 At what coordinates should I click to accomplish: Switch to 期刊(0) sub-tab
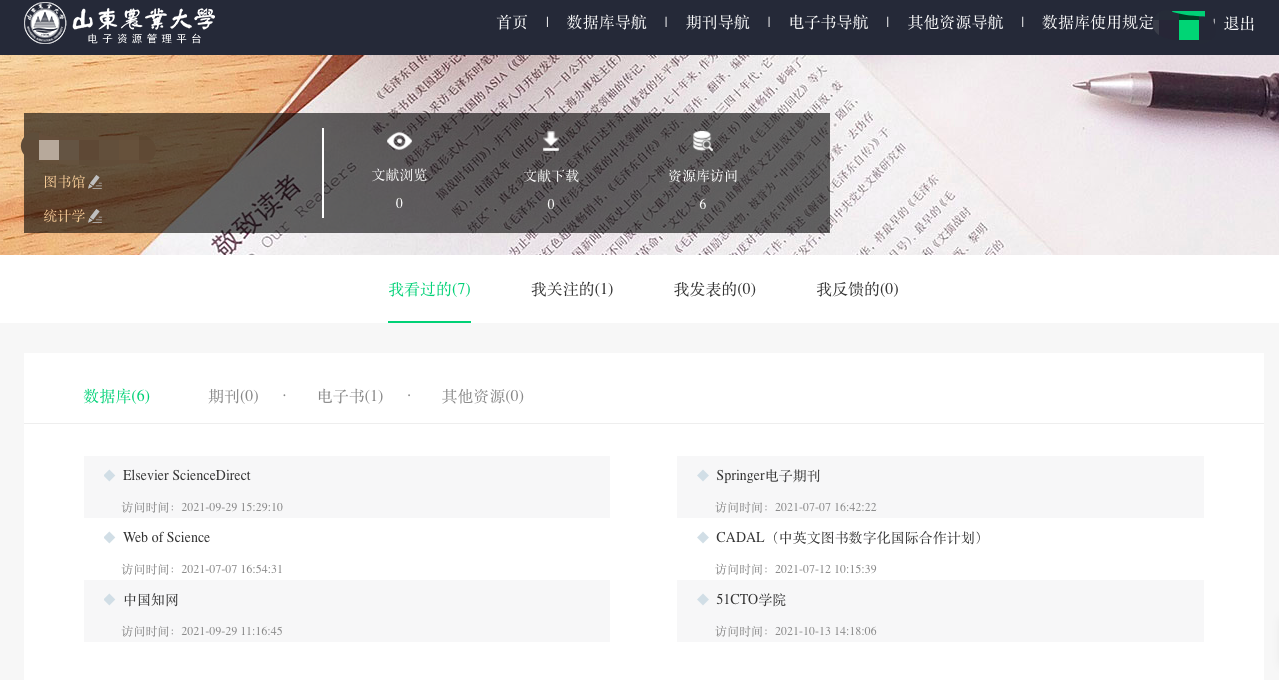point(233,396)
